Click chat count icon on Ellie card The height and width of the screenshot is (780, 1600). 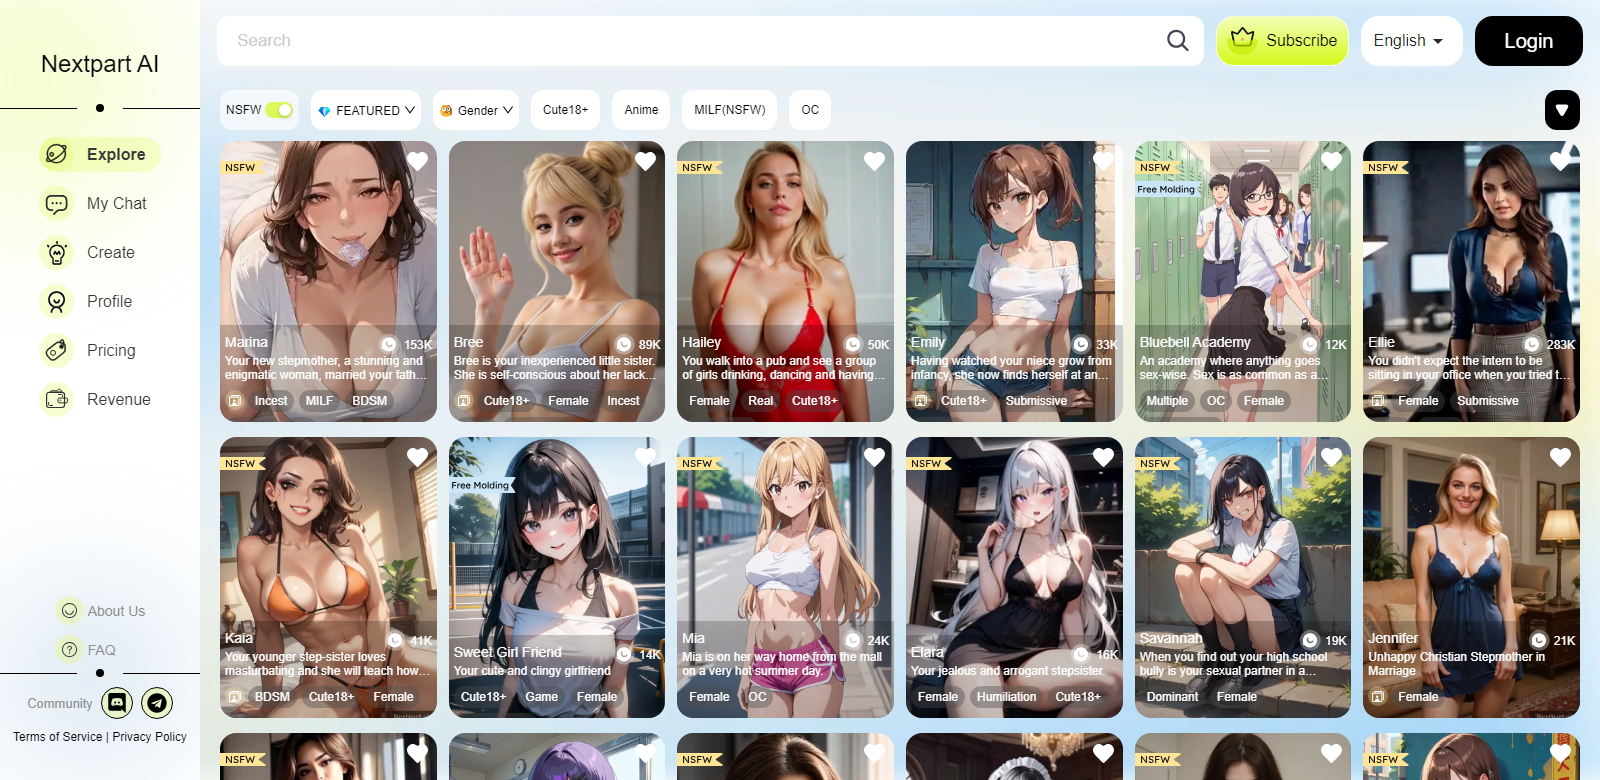click(x=1531, y=344)
